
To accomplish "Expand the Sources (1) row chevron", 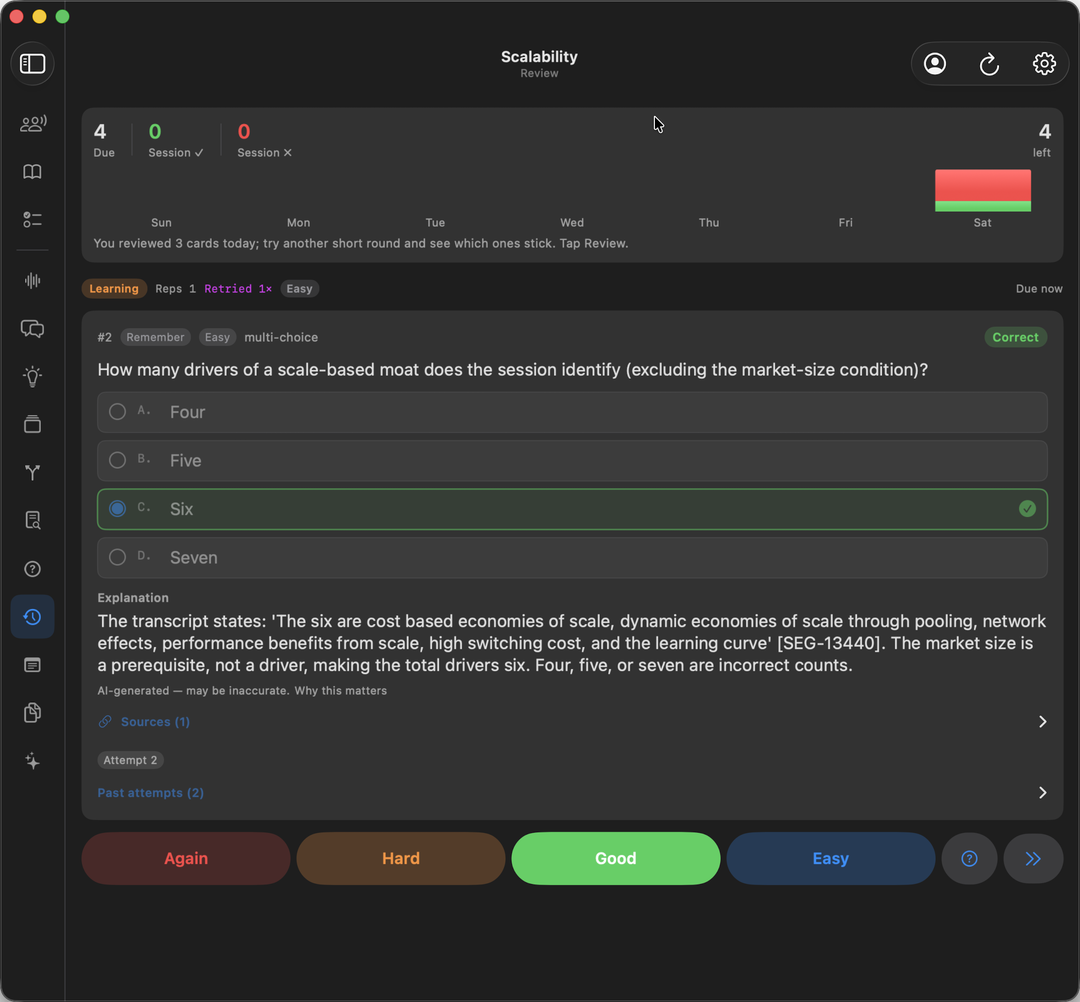I will (x=1042, y=722).
